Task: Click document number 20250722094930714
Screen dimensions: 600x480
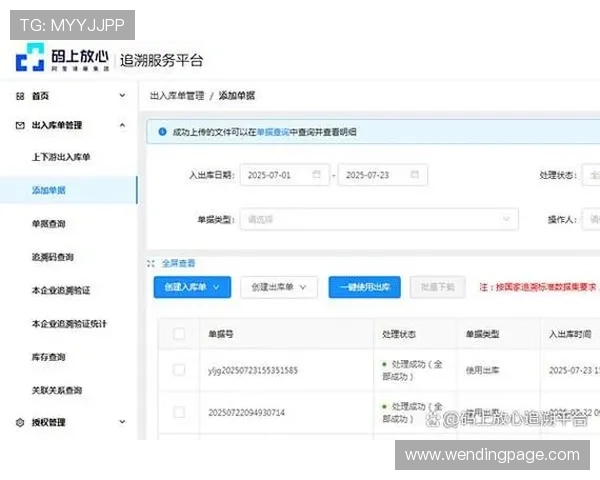Action: [246, 413]
